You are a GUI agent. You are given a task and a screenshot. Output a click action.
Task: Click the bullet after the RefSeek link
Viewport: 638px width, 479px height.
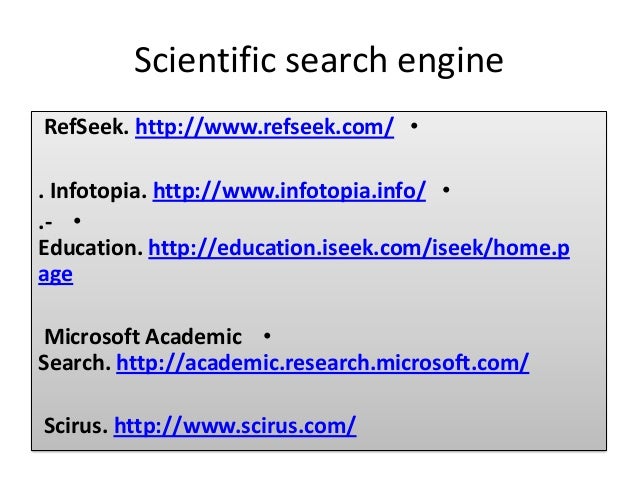click(414, 129)
